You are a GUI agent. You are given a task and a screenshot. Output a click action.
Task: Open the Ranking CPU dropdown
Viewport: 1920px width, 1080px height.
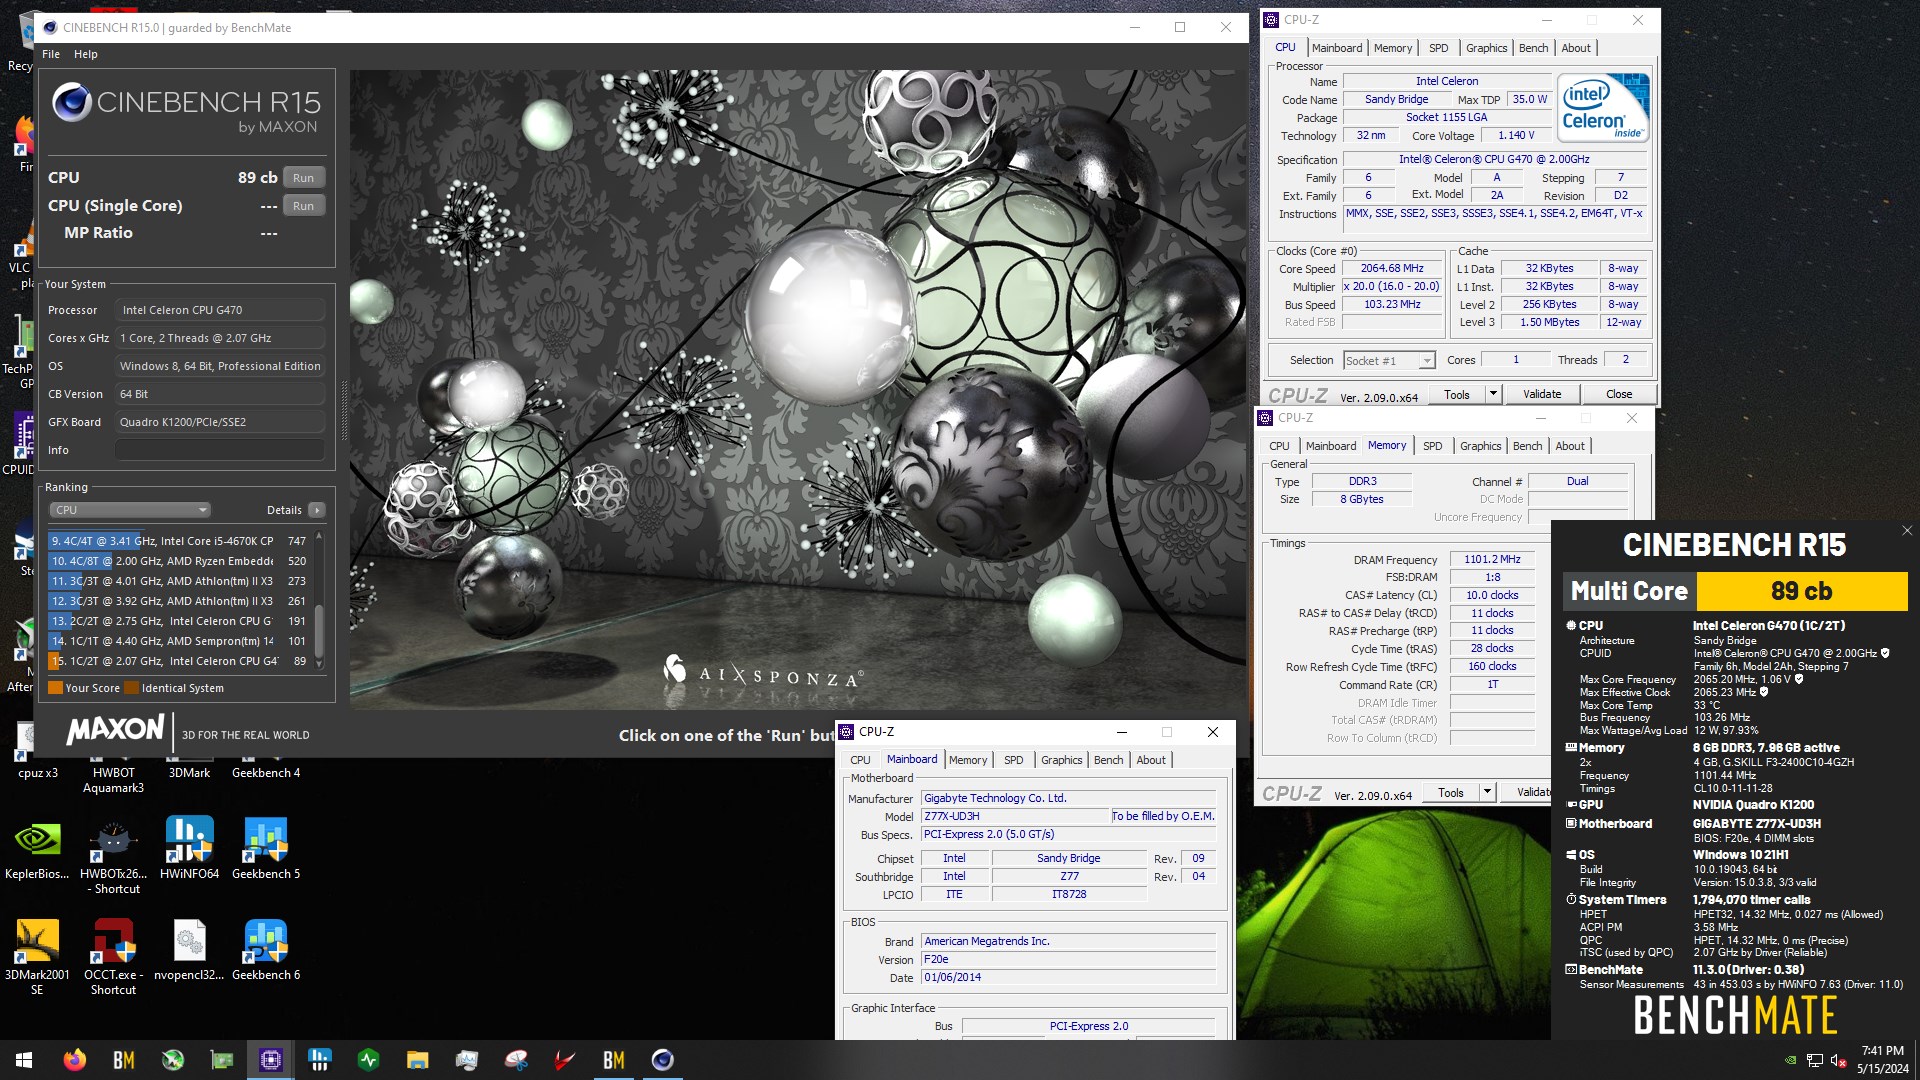(x=129, y=510)
